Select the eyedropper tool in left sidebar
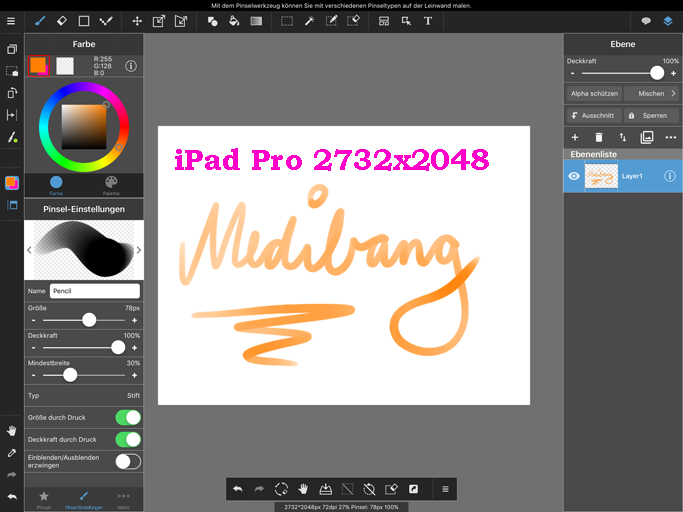 (12, 453)
